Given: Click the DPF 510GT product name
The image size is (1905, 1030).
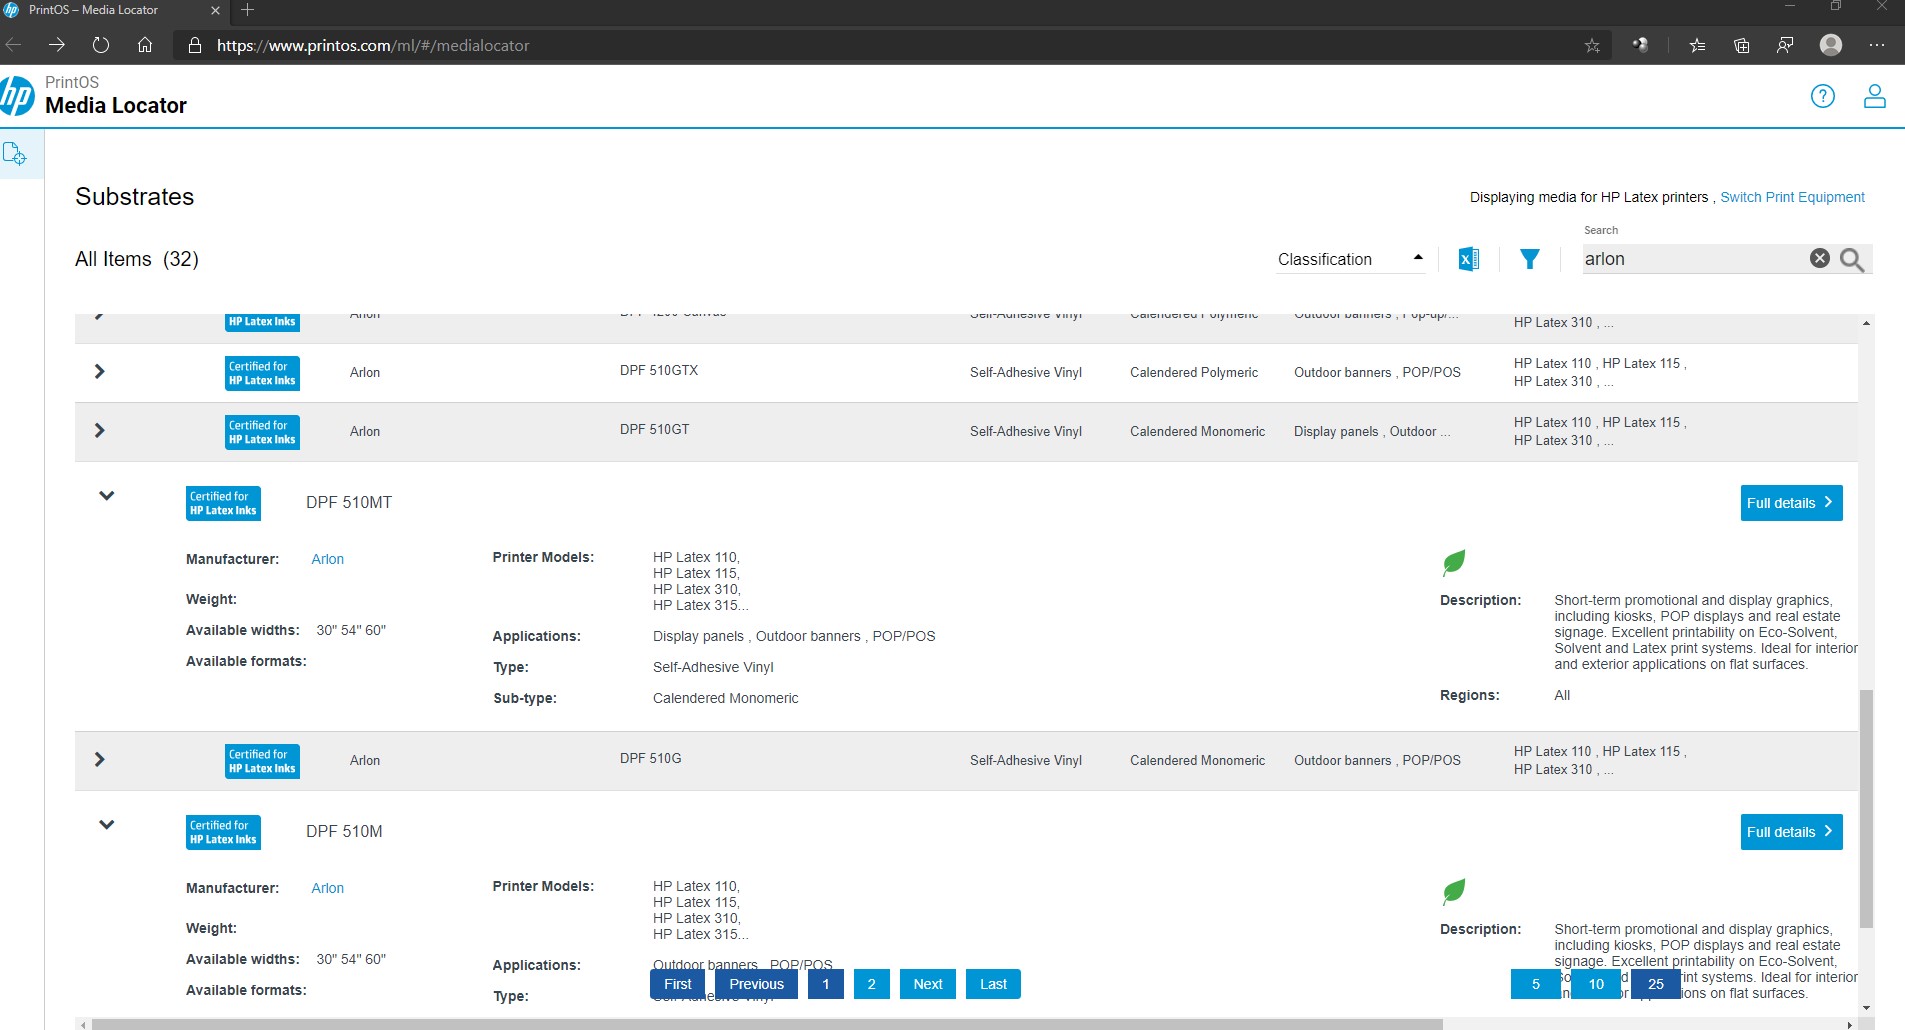Looking at the screenshot, I should (x=654, y=429).
